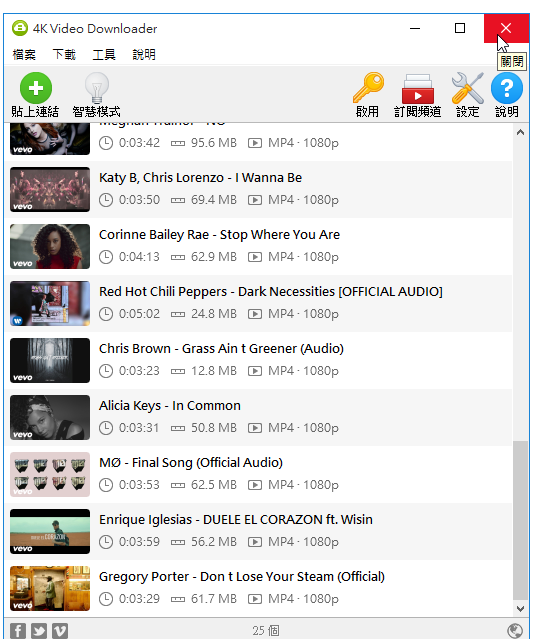Click title 'Enrique Iglesias - DUELE EL CORAZON ft. Wisin'
Screen dimensions: 541x639
coord(235,520)
